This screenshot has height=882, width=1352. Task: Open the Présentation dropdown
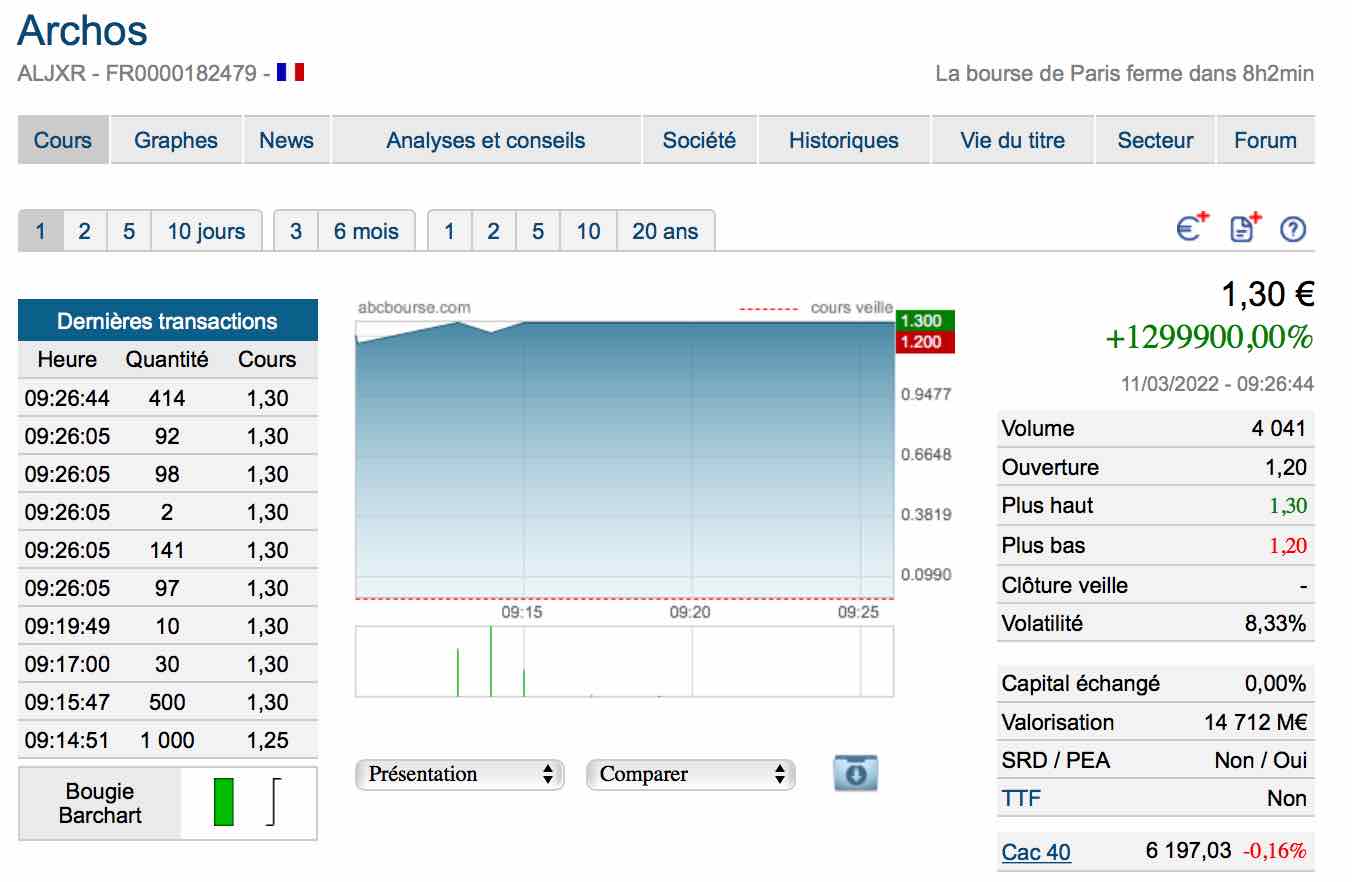460,774
